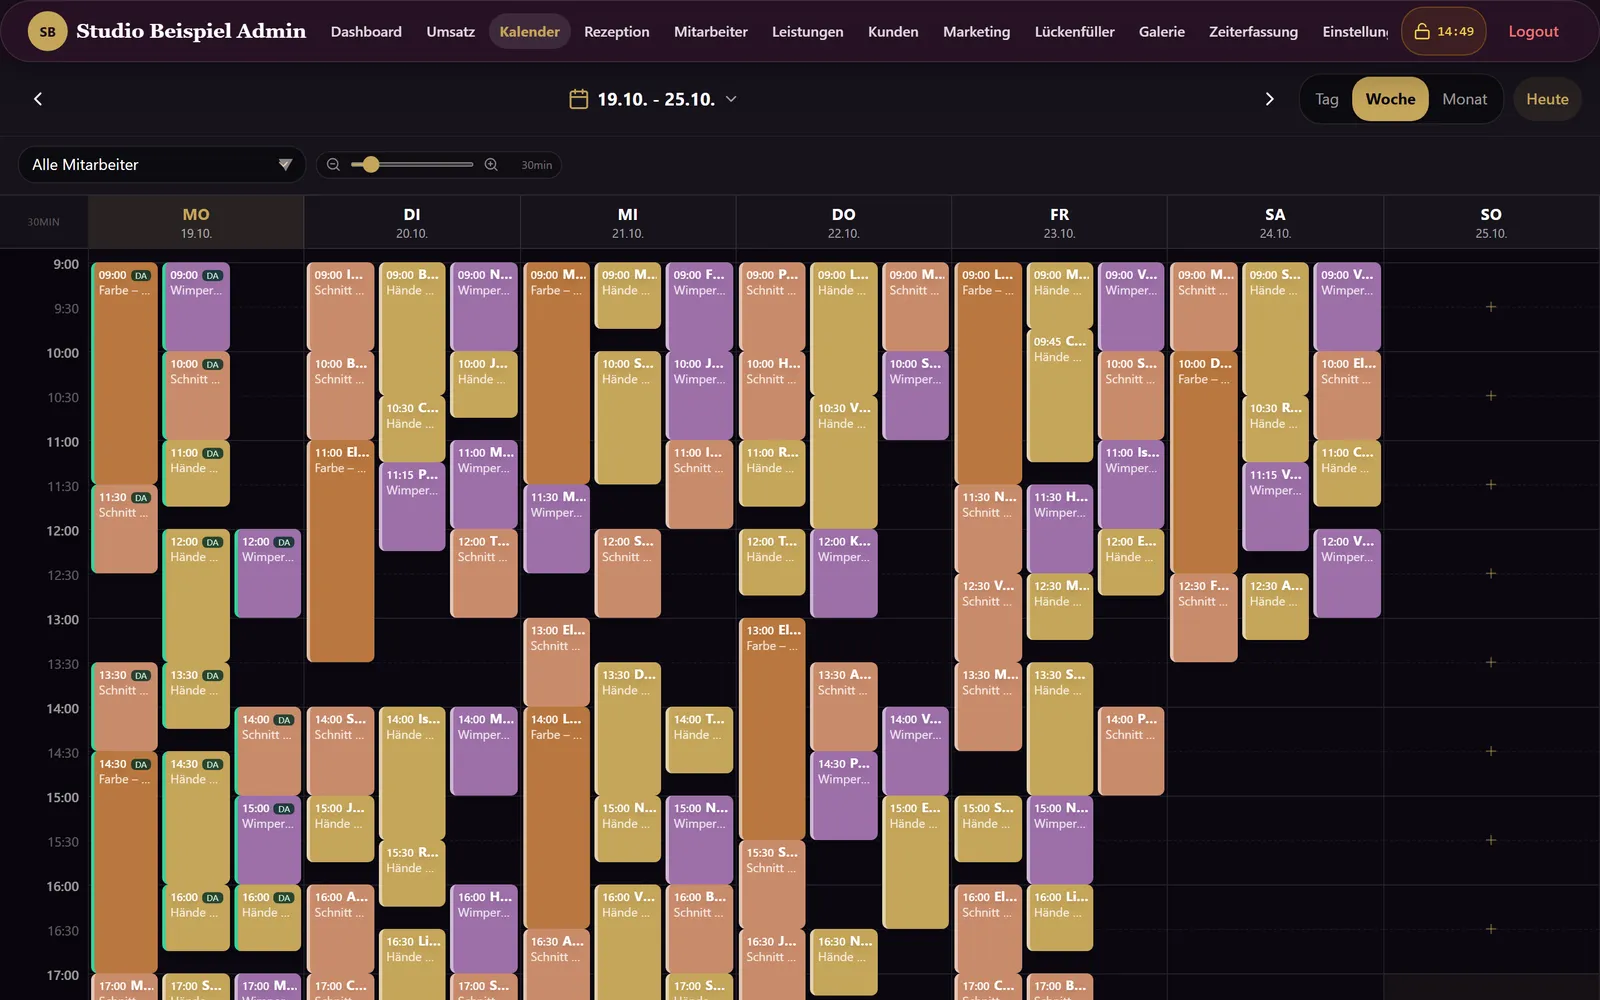Screen dimensions: 1600x1000
Task: Select the MI 21.10. day header
Action: tap(628, 222)
